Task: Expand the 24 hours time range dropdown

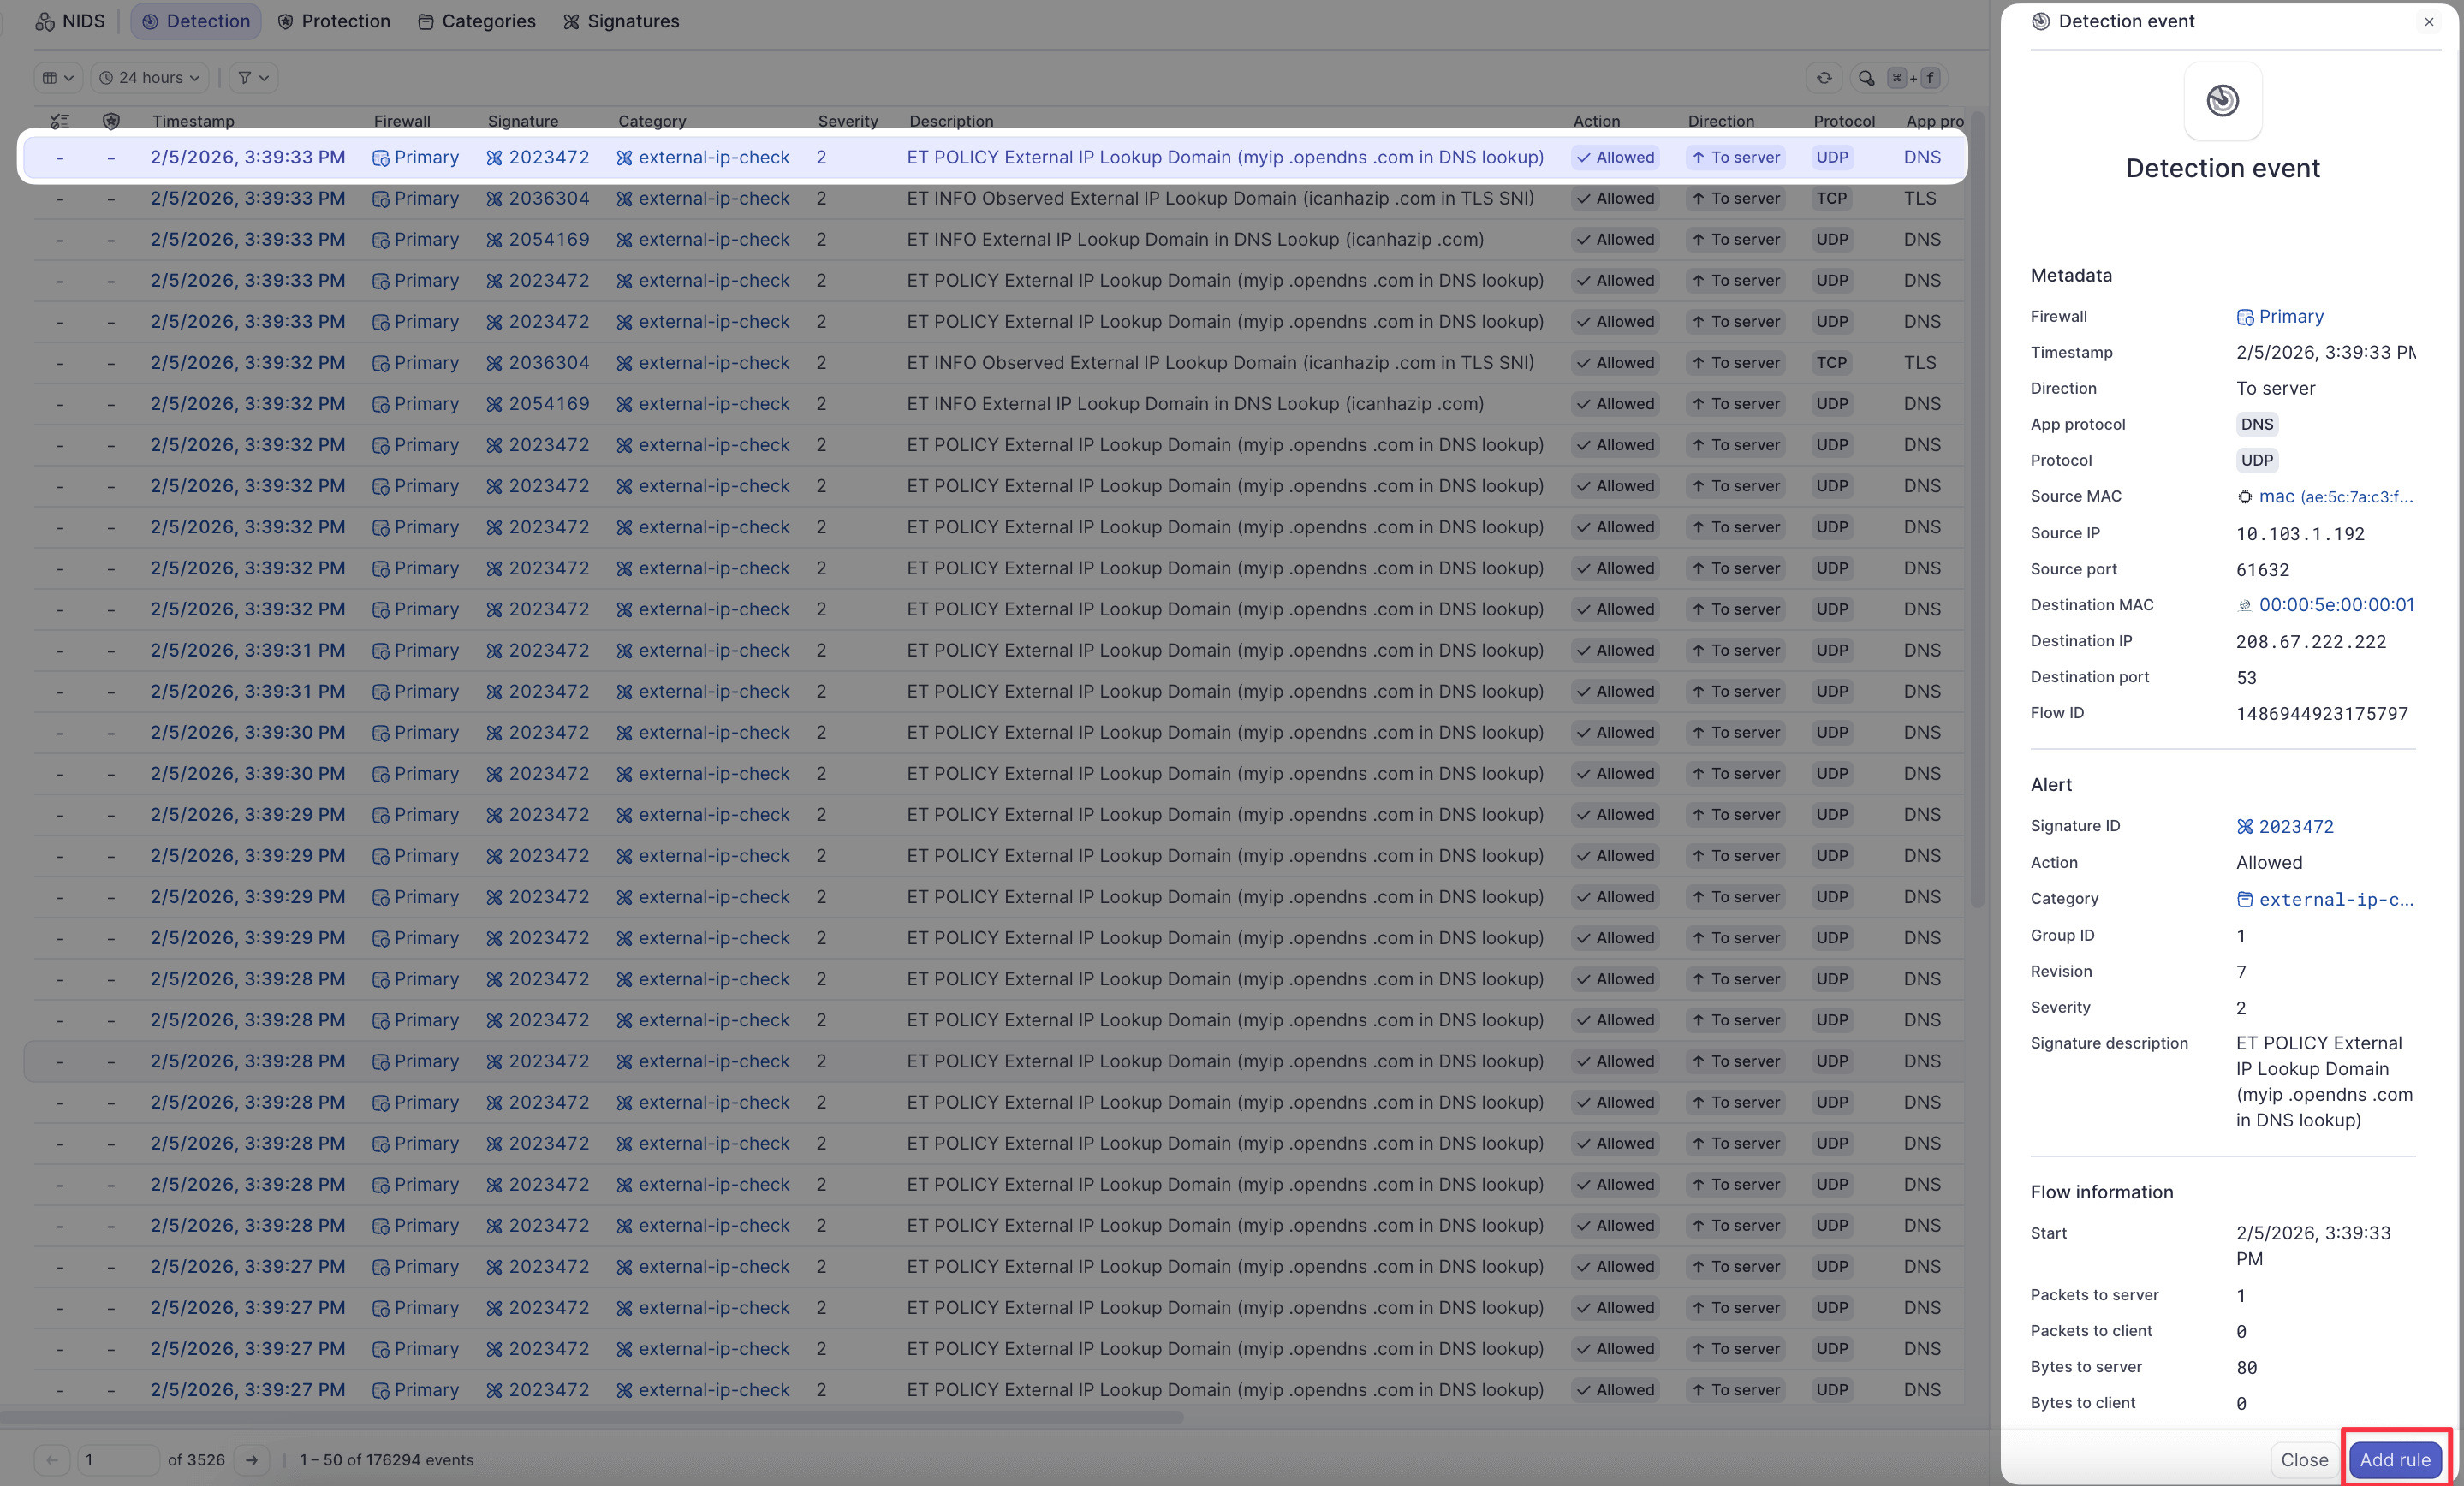Action: (x=150, y=78)
